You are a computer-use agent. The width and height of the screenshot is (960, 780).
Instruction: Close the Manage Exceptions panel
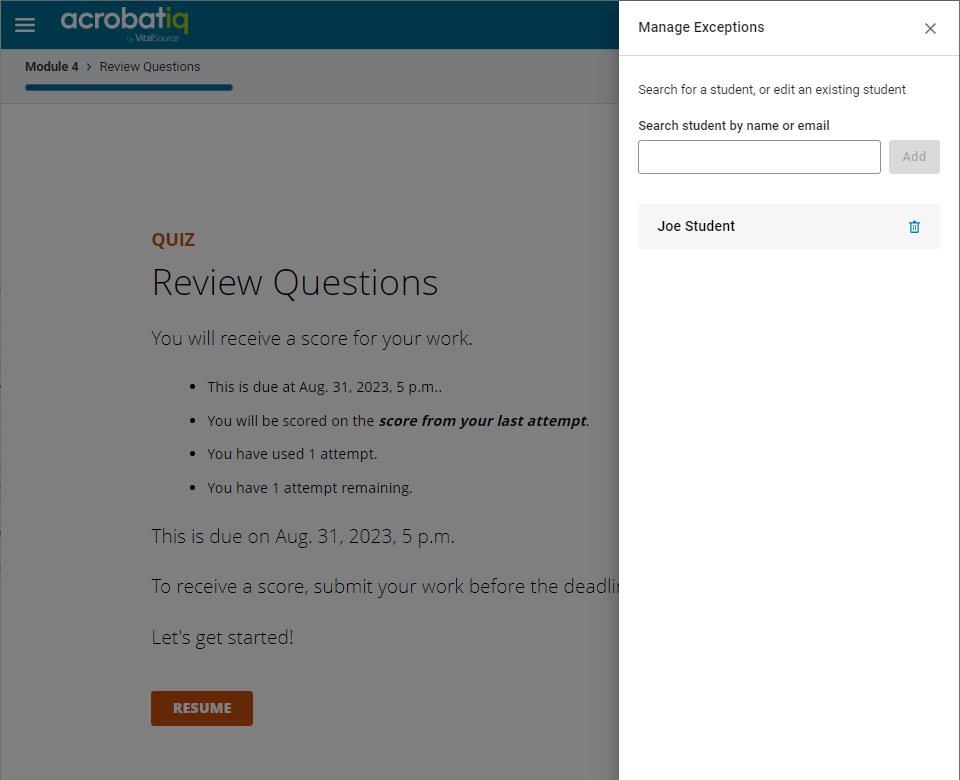pyautogui.click(x=930, y=28)
